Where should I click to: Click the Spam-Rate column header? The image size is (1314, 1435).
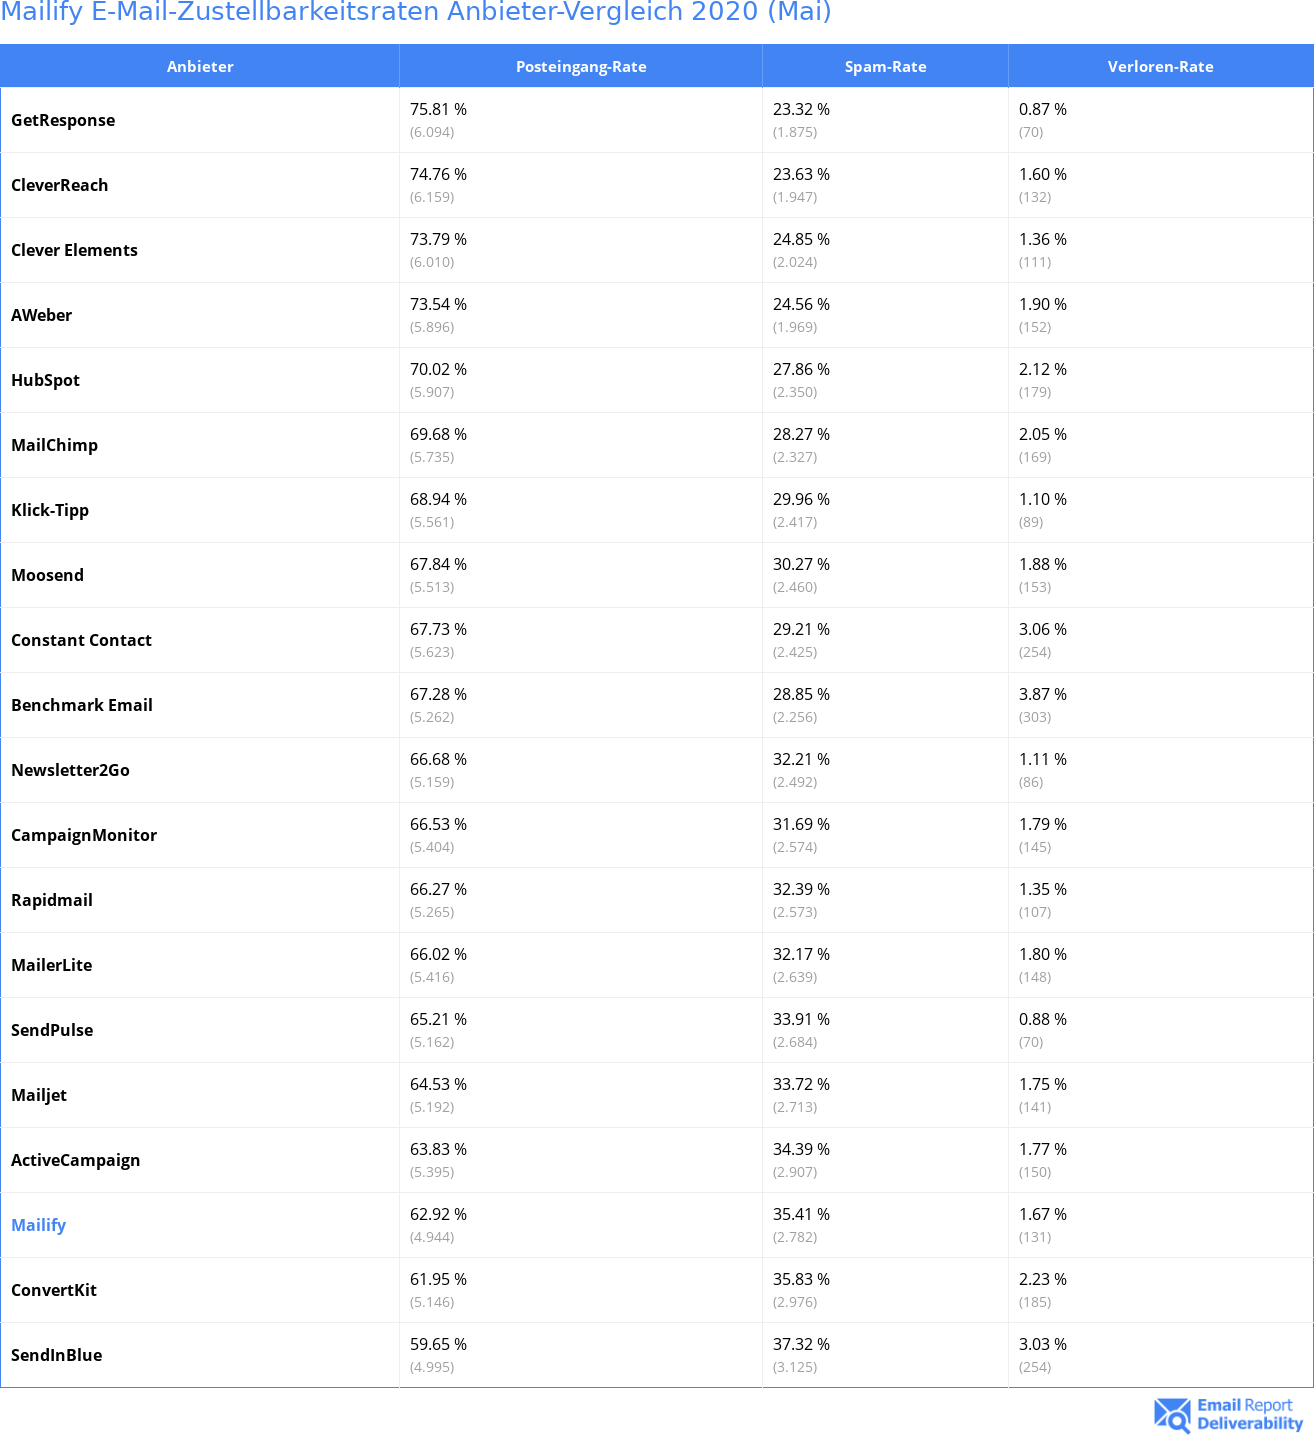tap(885, 66)
